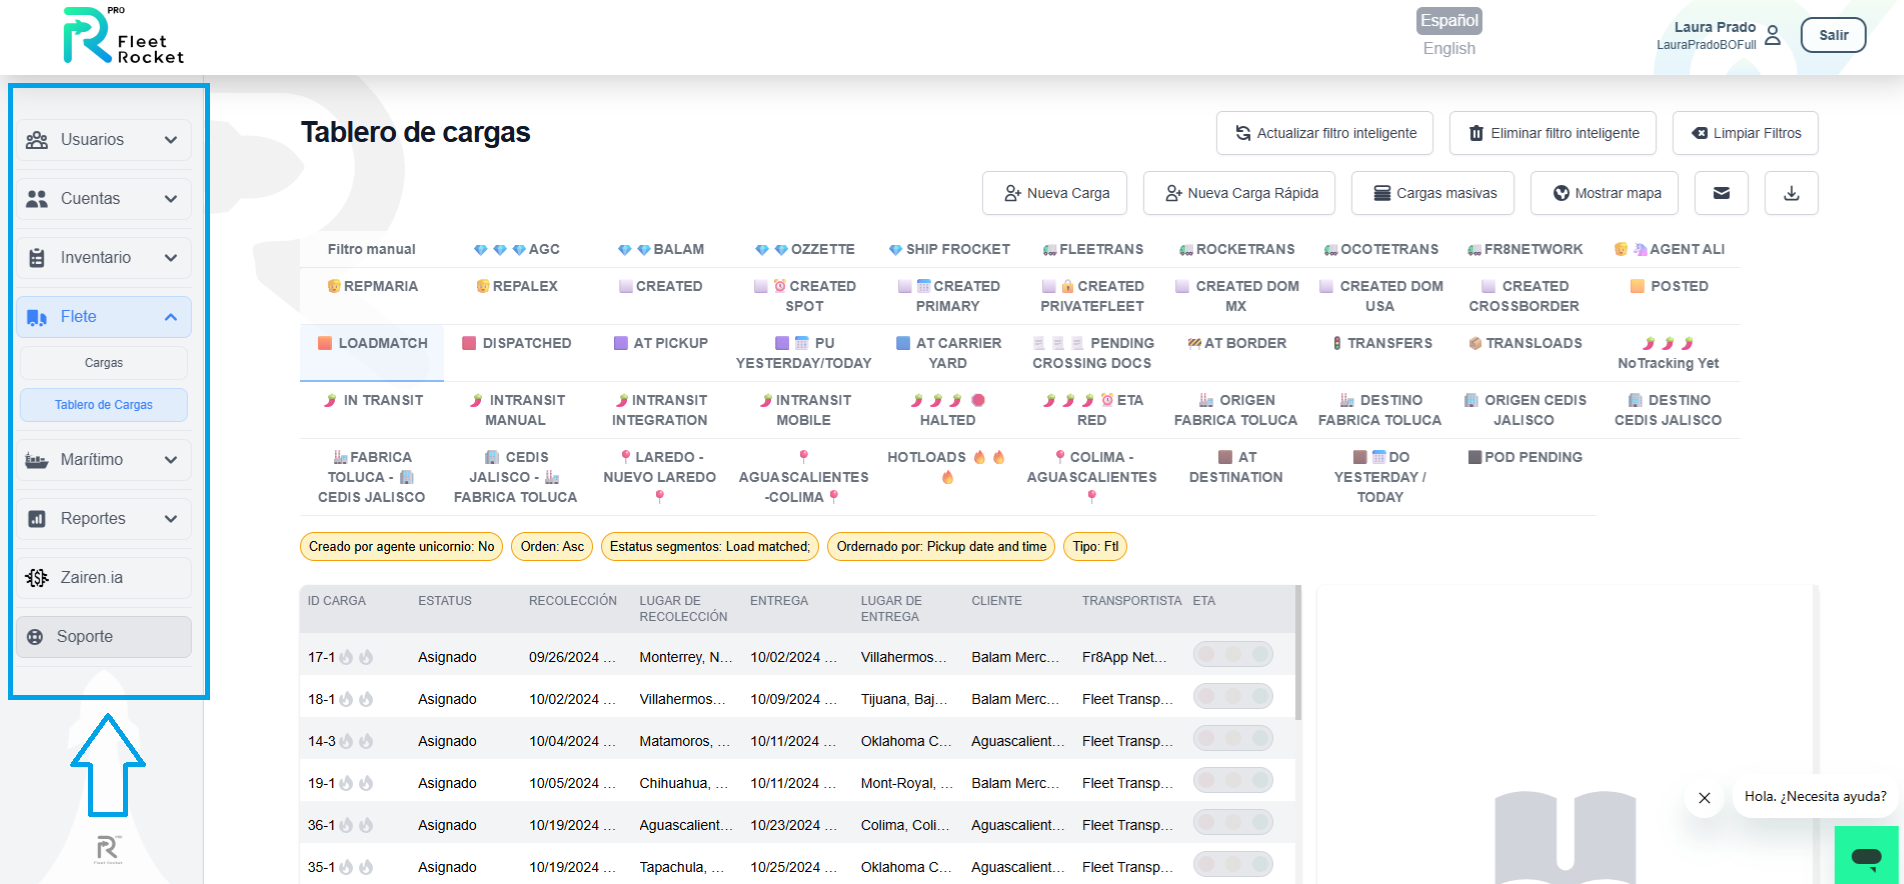Viewport: 1904px width, 884px height.
Task: Click the Tipo: Ftl filter chip
Action: coord(1095,547)
